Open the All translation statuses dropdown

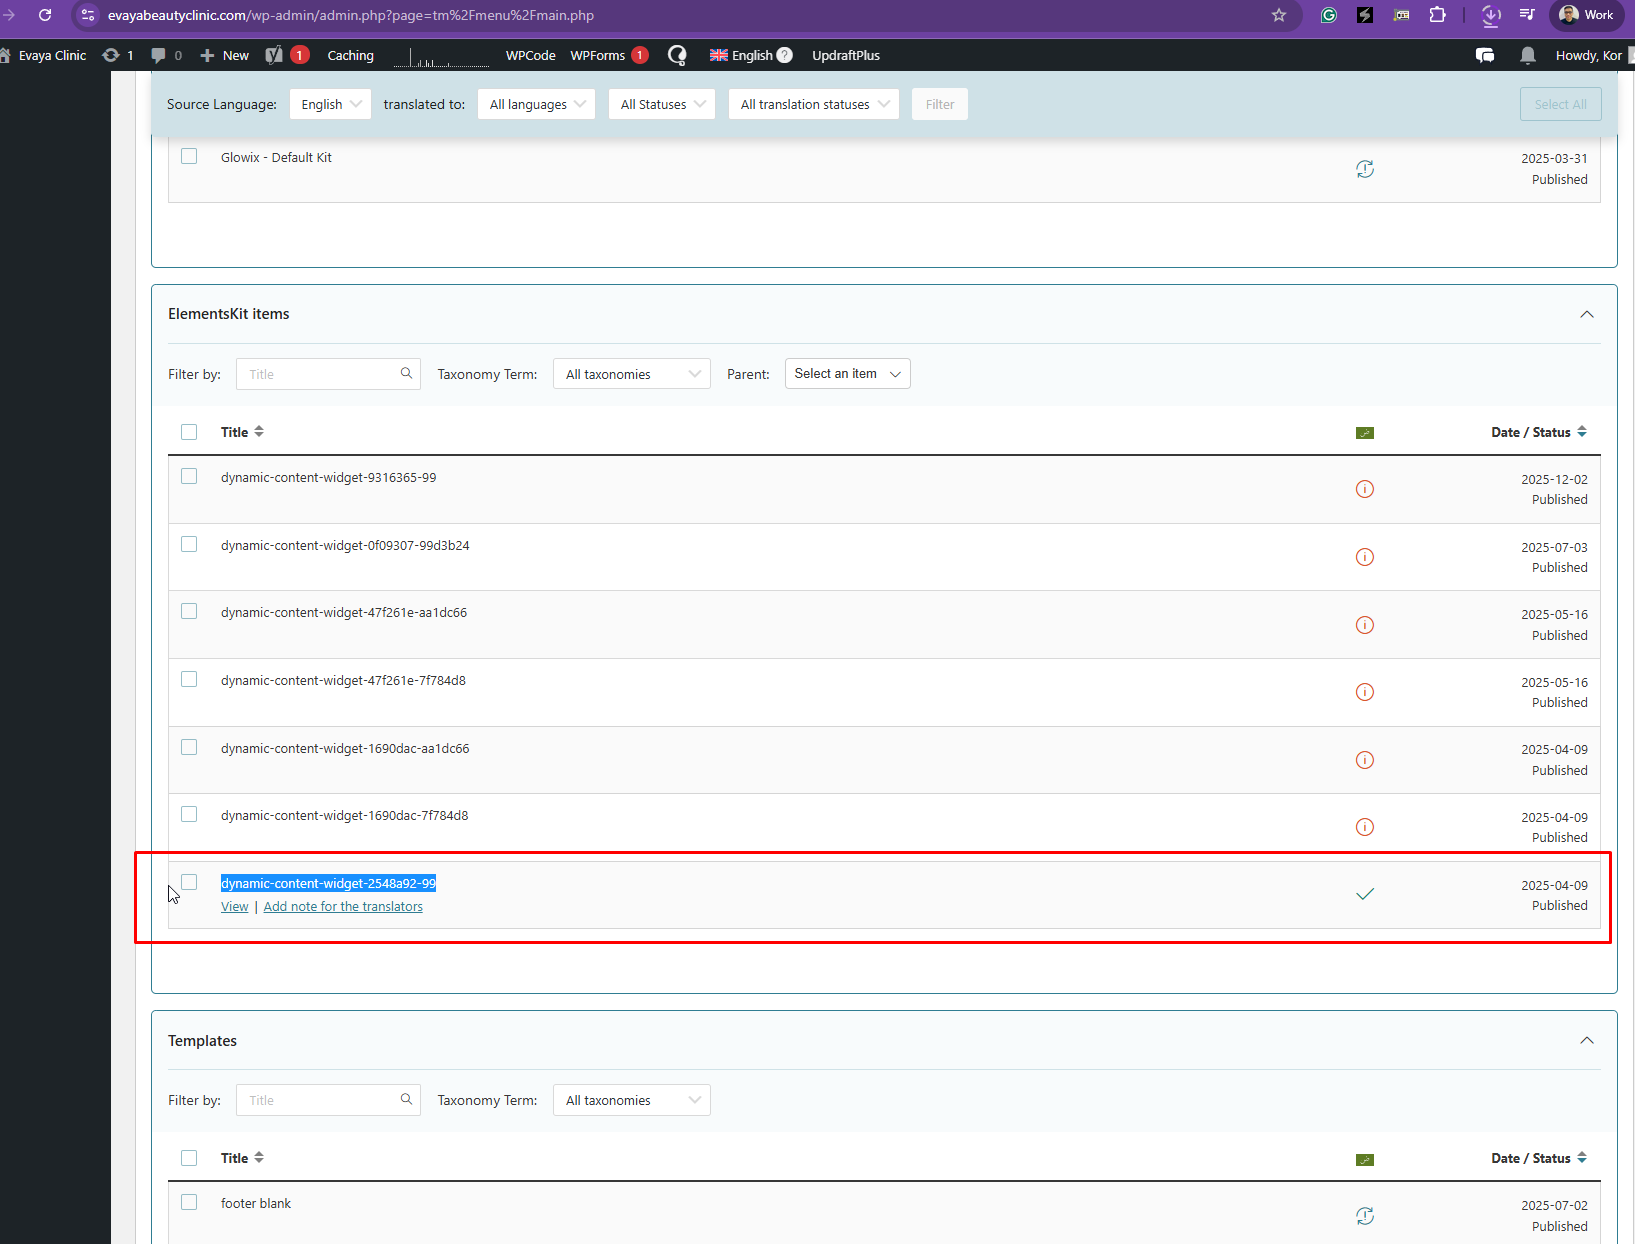point(814,104)
